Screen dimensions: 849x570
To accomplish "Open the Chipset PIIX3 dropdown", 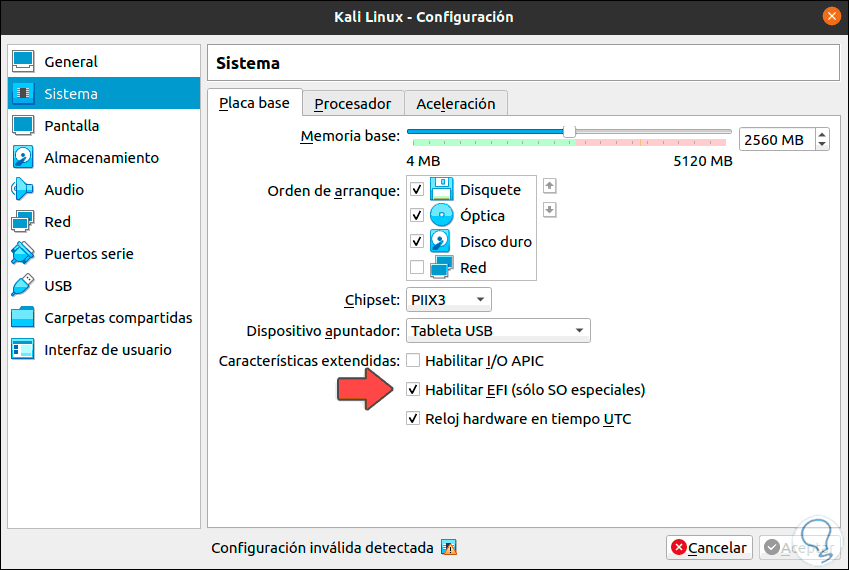I will 449,299.
